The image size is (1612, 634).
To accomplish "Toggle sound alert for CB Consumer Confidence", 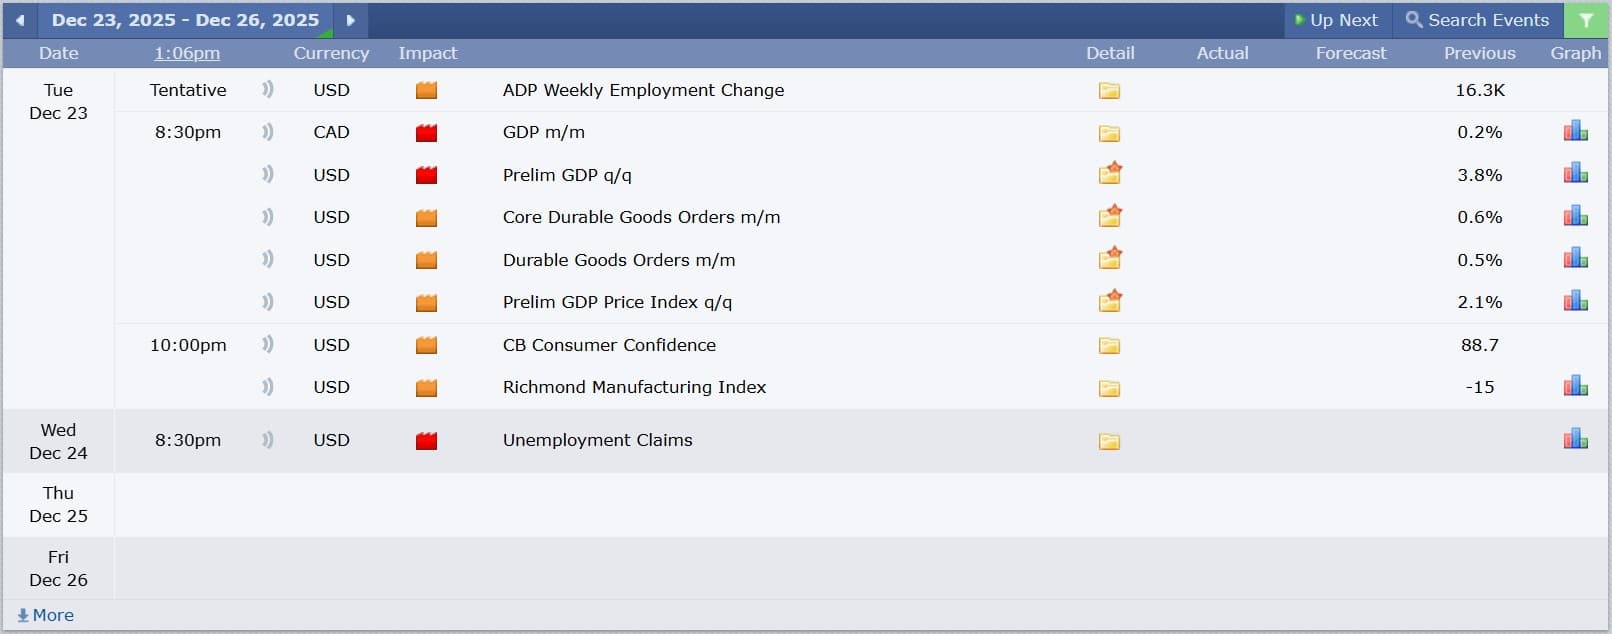I will [267, 345].
